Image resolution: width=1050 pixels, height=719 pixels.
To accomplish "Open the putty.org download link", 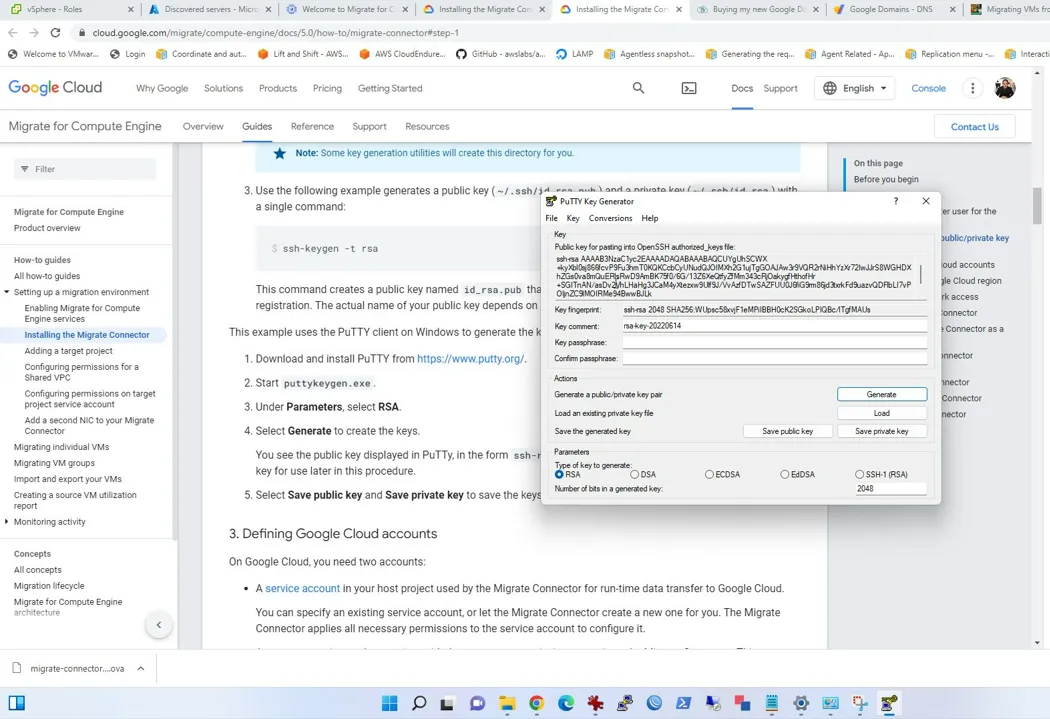I will click(x=470, y=359).
